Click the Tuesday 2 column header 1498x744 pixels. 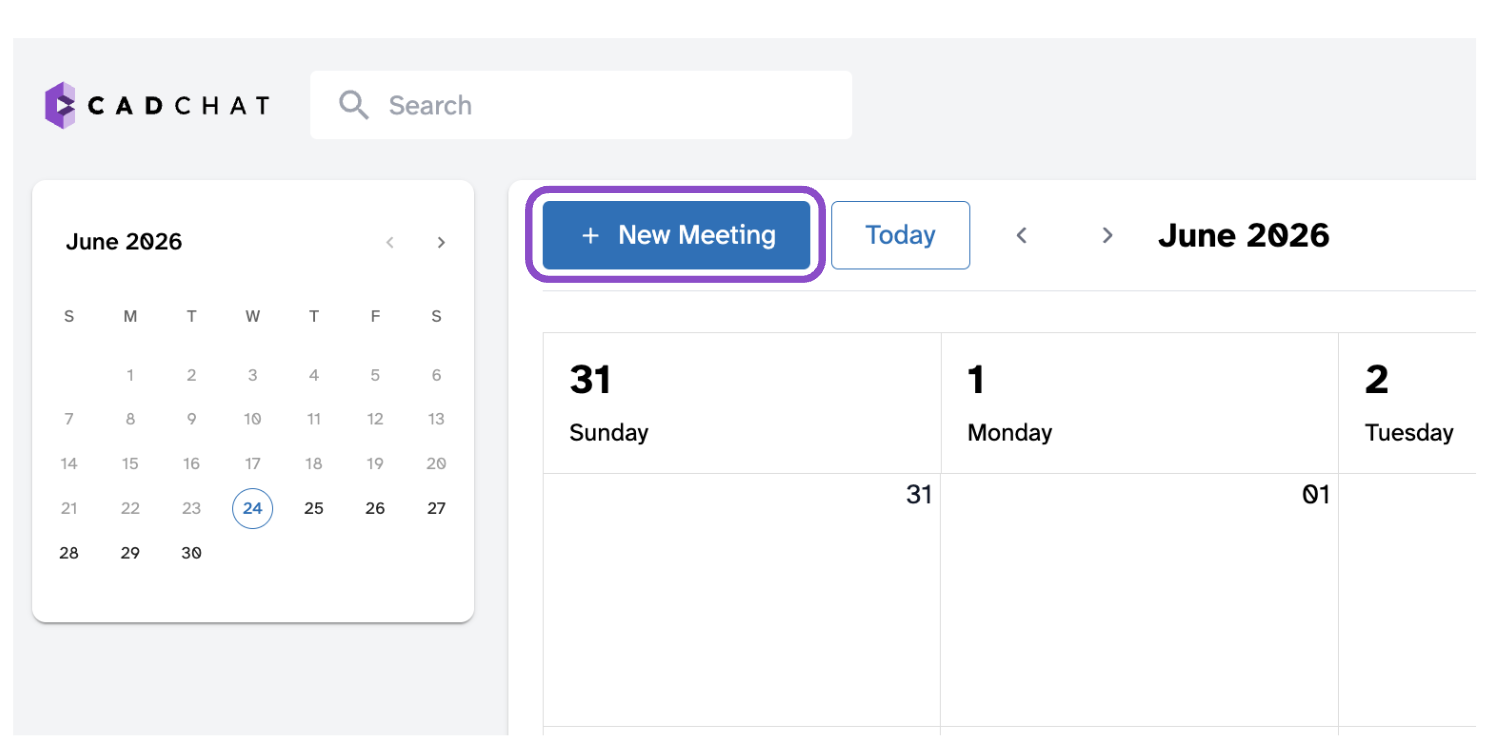(x=1407, y=403)
